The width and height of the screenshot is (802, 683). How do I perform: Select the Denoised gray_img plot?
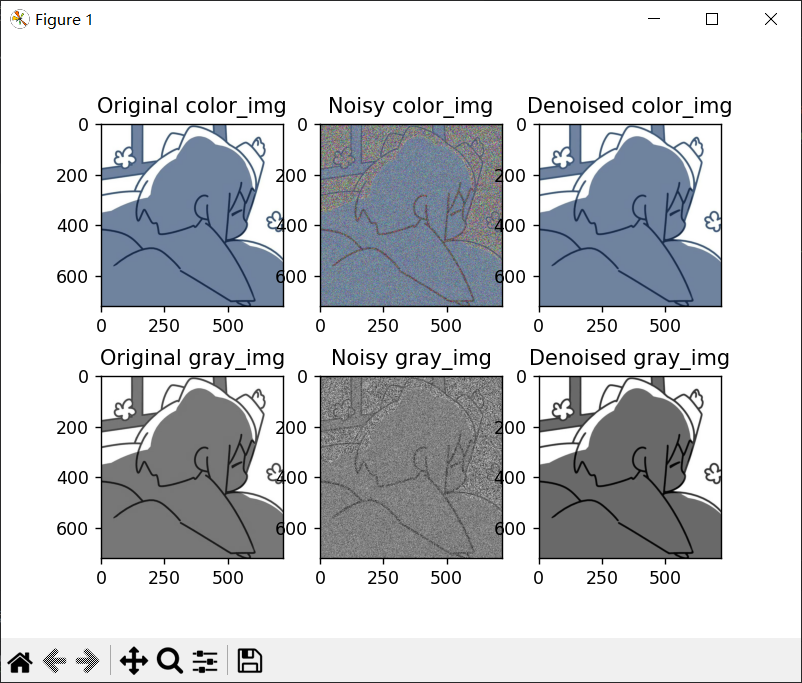[x=630, y=467]
